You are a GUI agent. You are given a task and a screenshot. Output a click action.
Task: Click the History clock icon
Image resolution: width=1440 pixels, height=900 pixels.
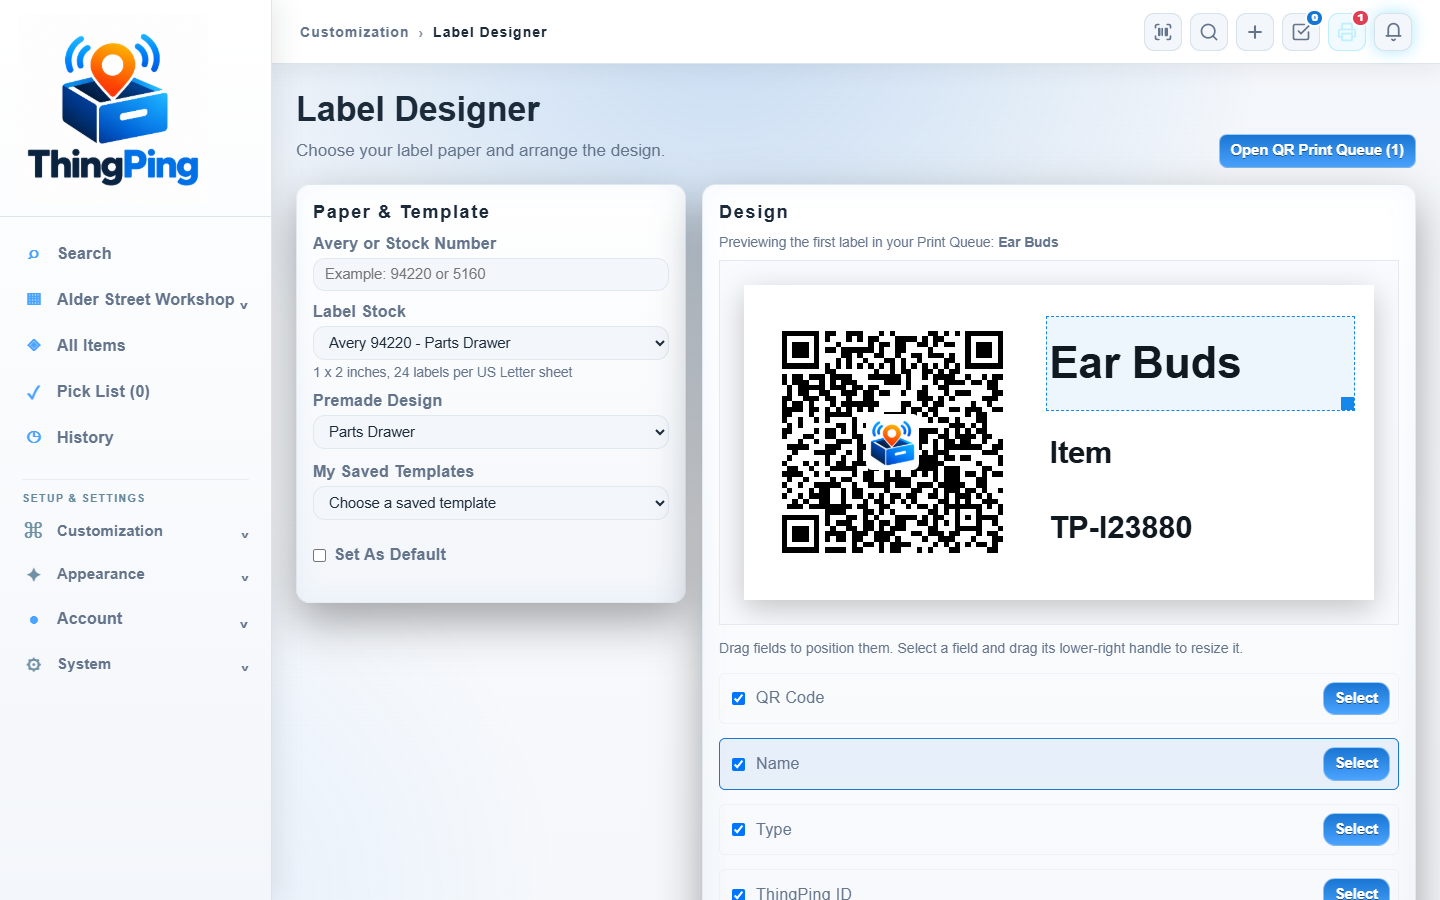coord(34,437)
